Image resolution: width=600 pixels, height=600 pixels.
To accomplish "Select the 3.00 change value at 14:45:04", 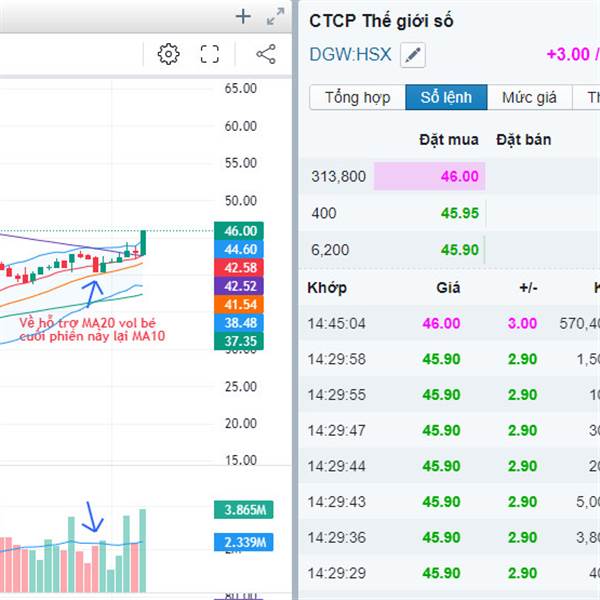I will [522, 323].
